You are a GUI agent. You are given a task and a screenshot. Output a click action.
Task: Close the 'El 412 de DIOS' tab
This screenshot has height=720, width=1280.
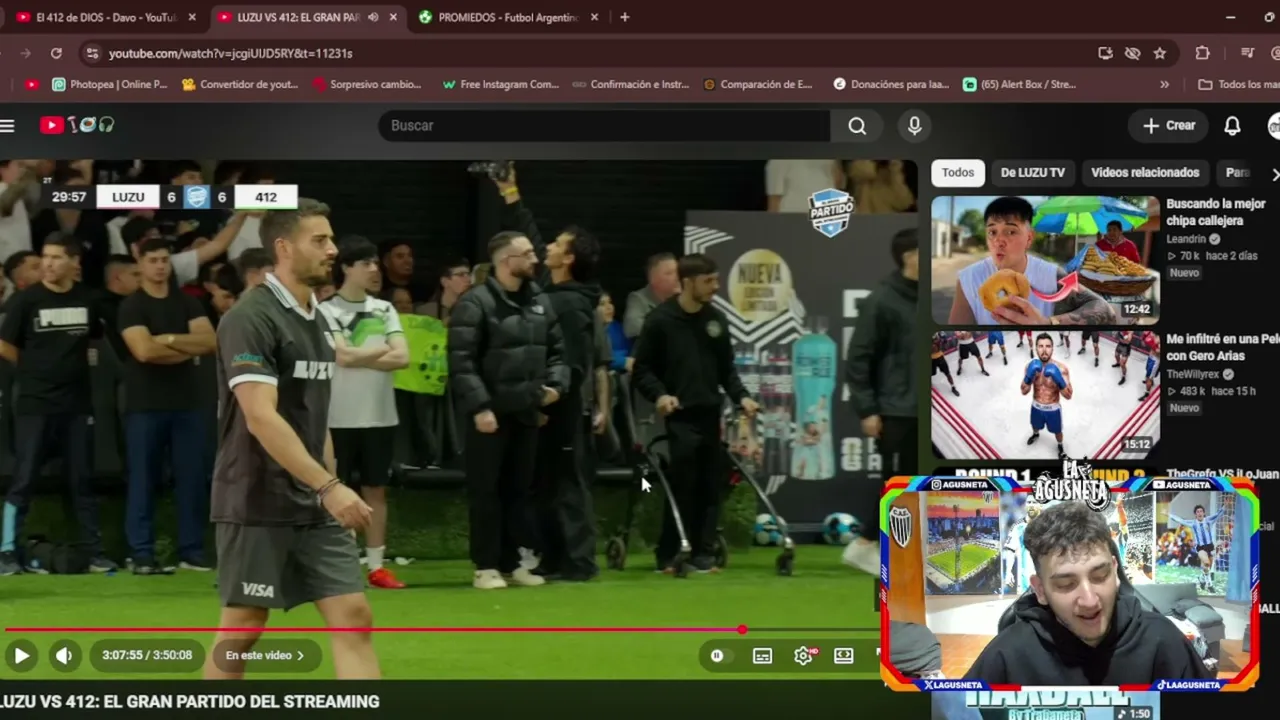pyautogui.click(x=192, y=17)
